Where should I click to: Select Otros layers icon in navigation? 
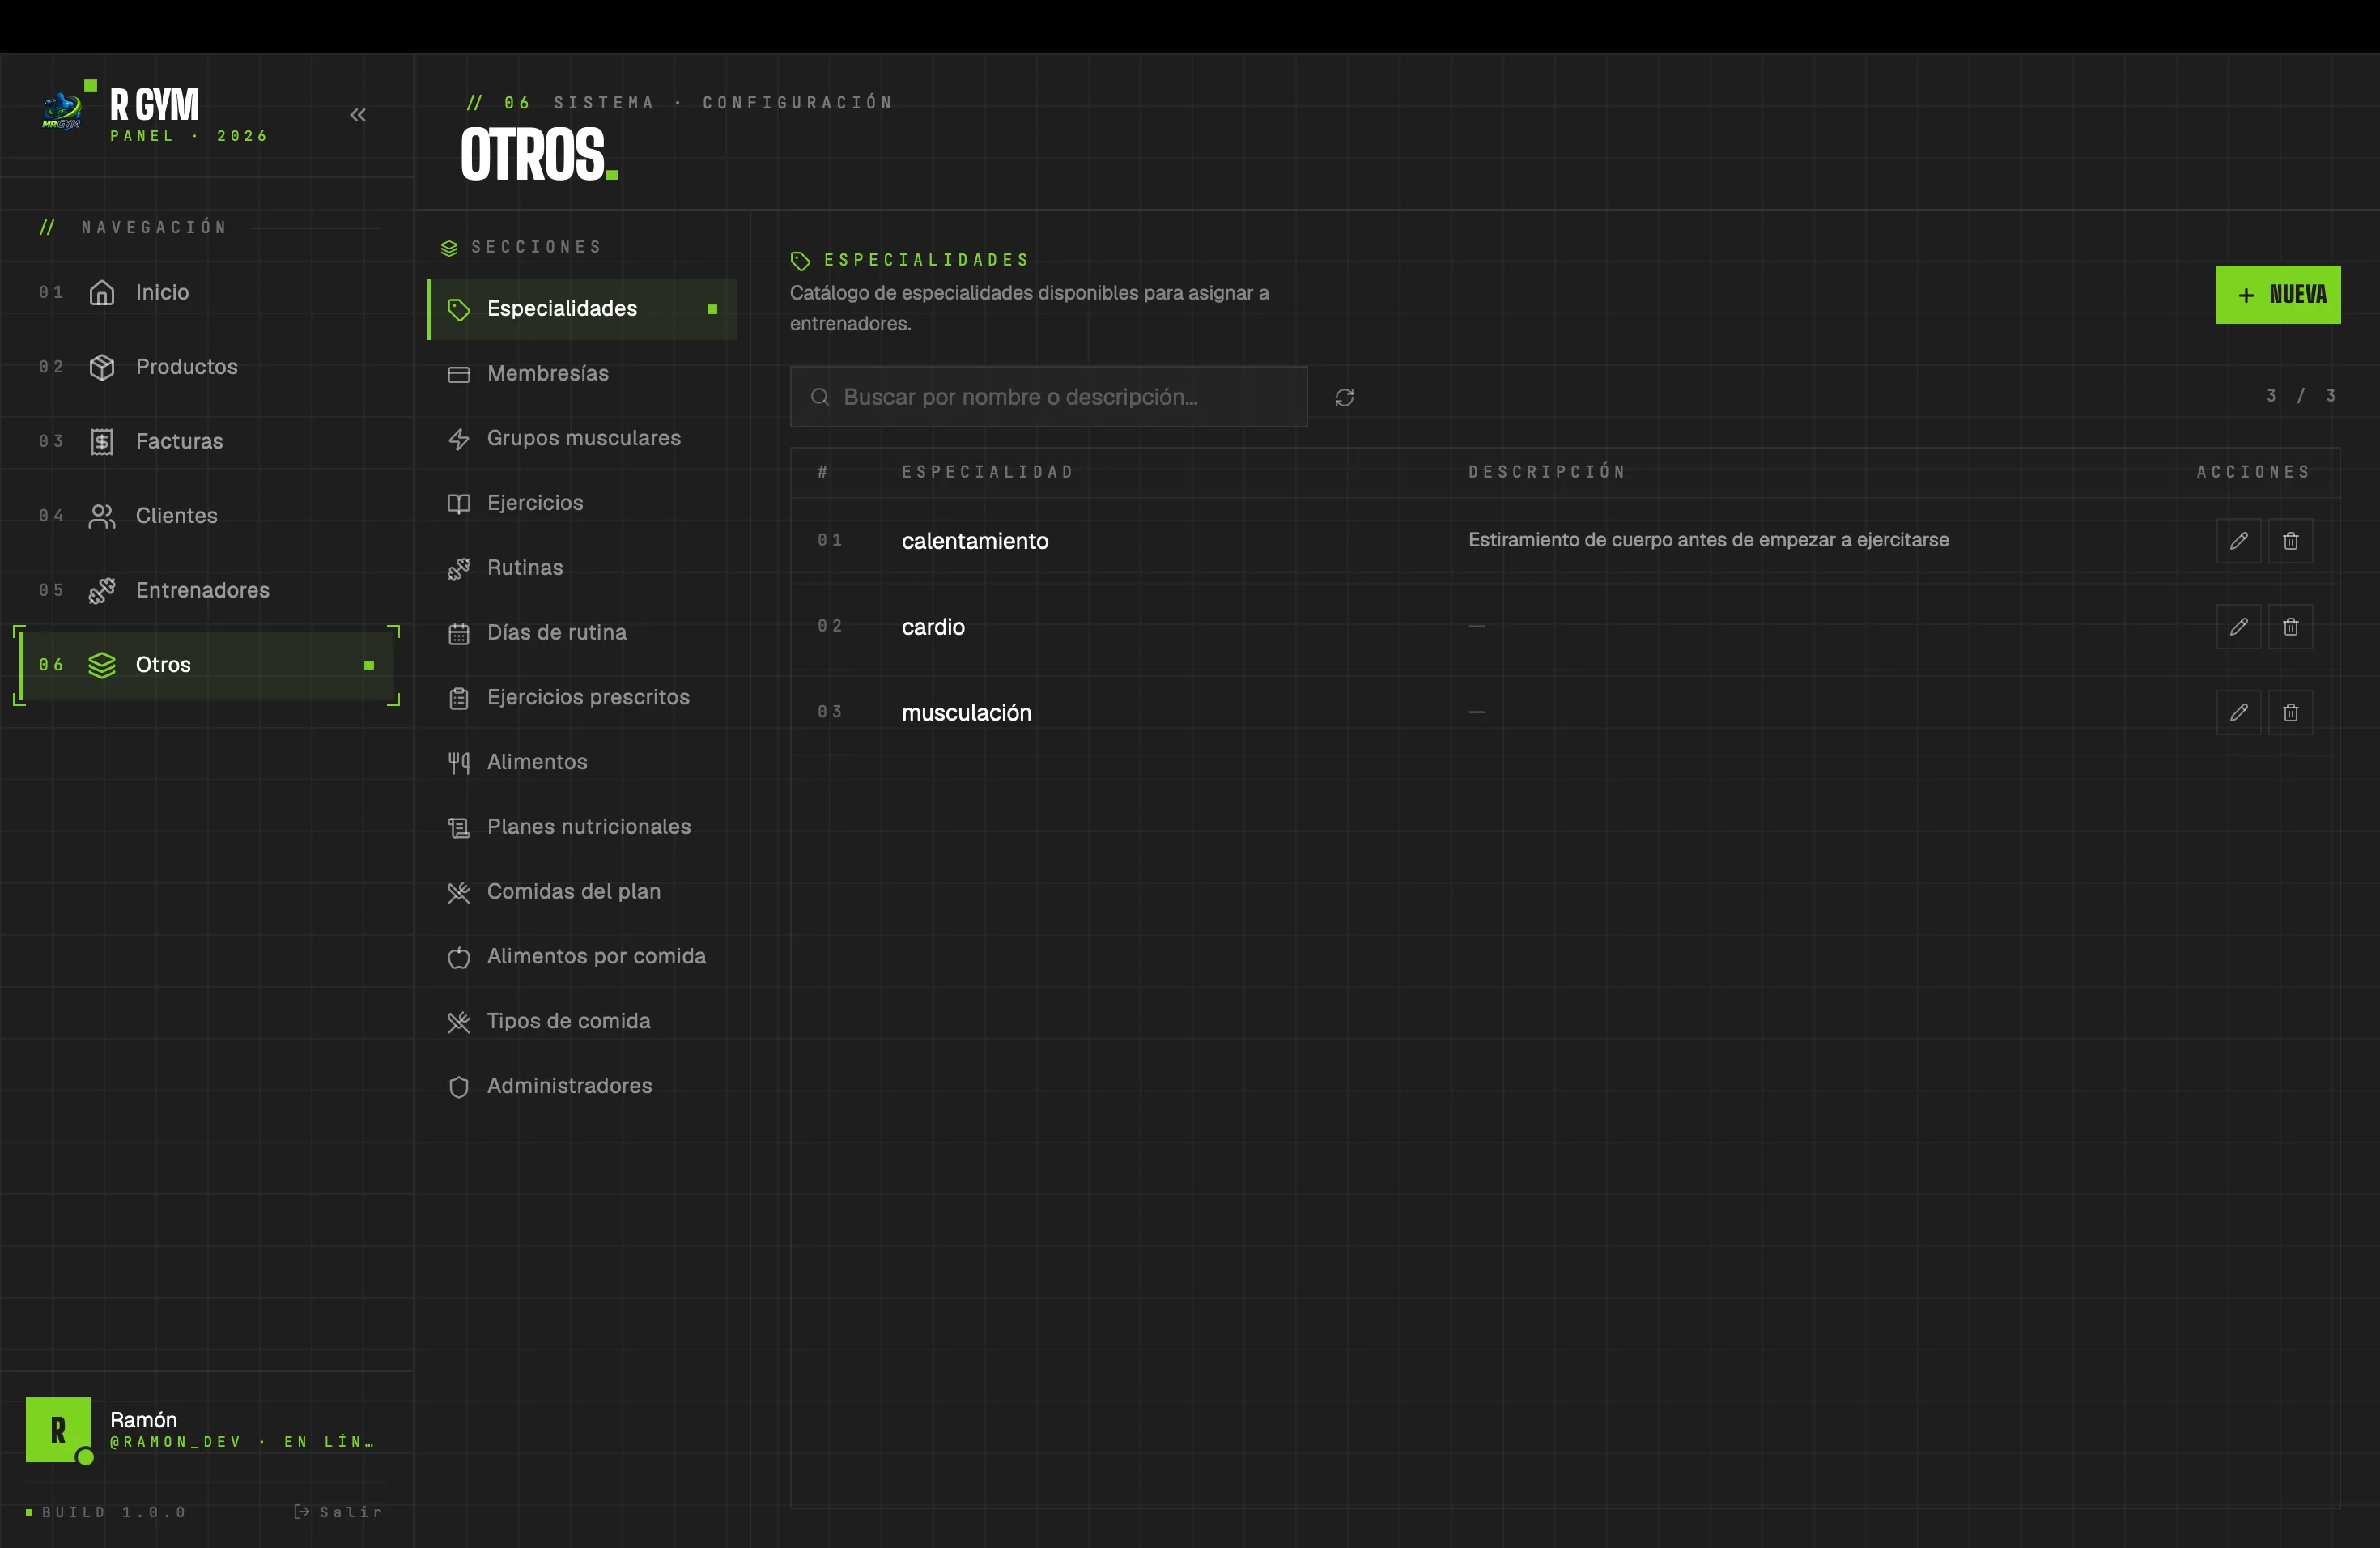(102, 665)
